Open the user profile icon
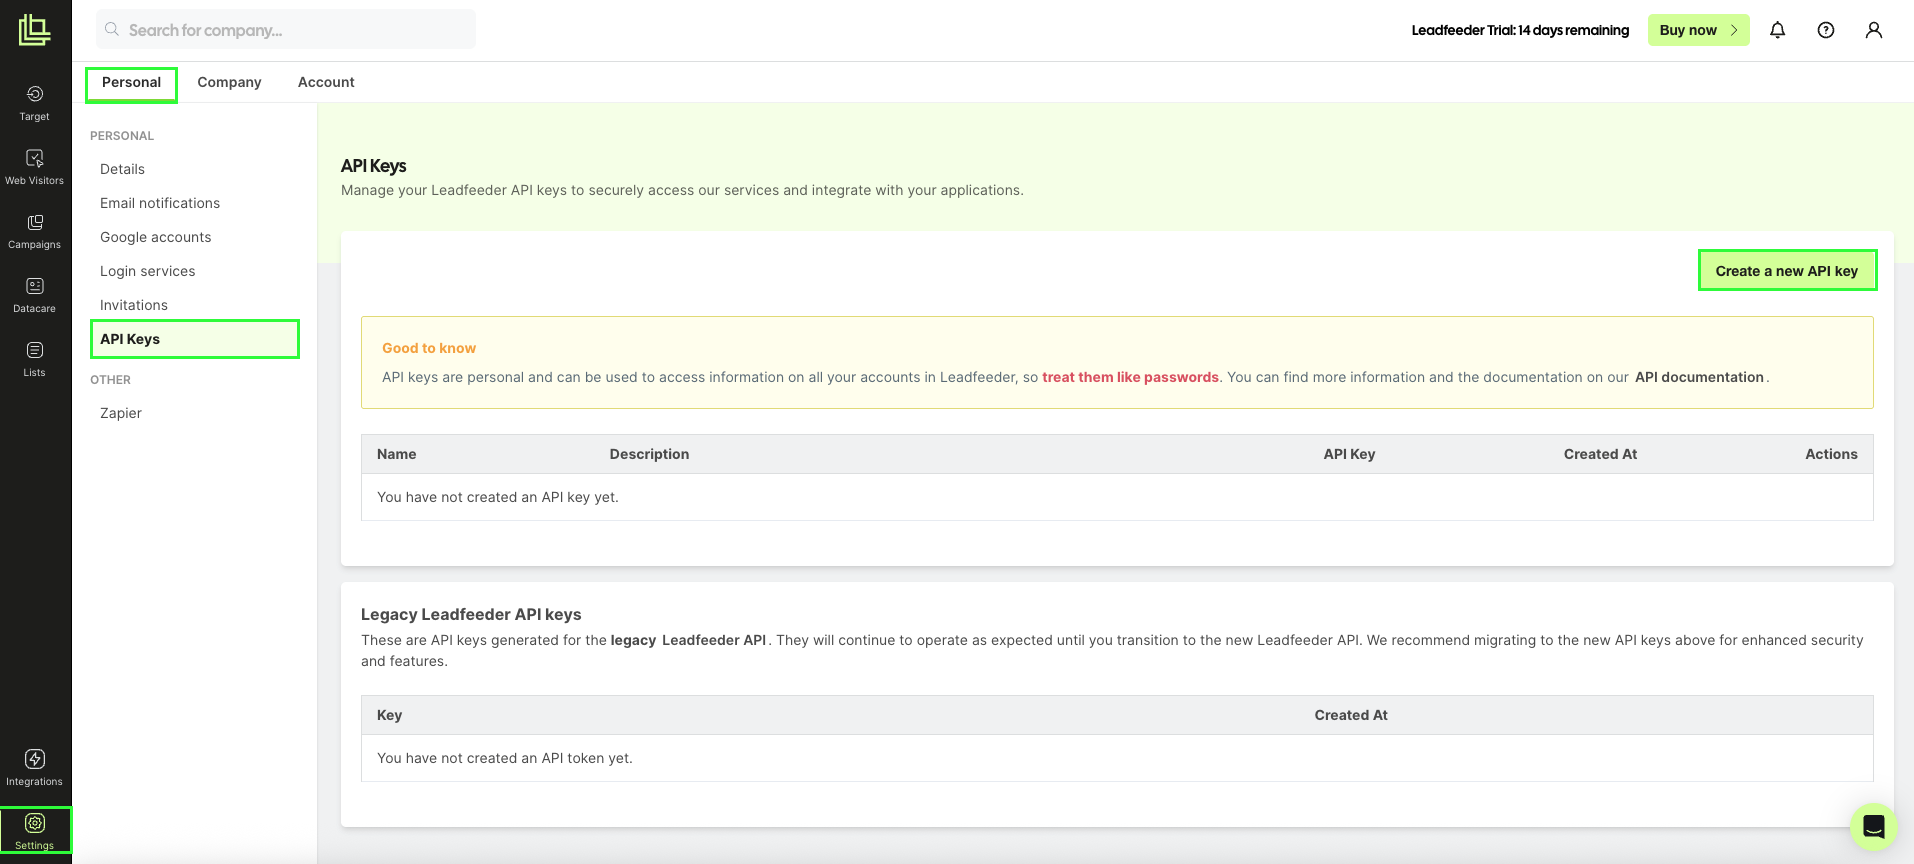1914x864 pixels. (1874, 30)
